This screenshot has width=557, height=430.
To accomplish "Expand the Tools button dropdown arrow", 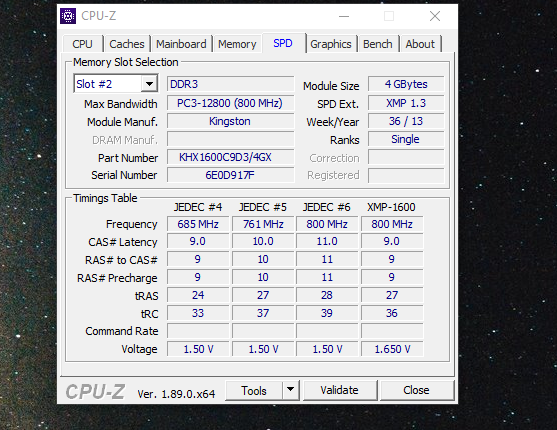I will tap(291, 390).
